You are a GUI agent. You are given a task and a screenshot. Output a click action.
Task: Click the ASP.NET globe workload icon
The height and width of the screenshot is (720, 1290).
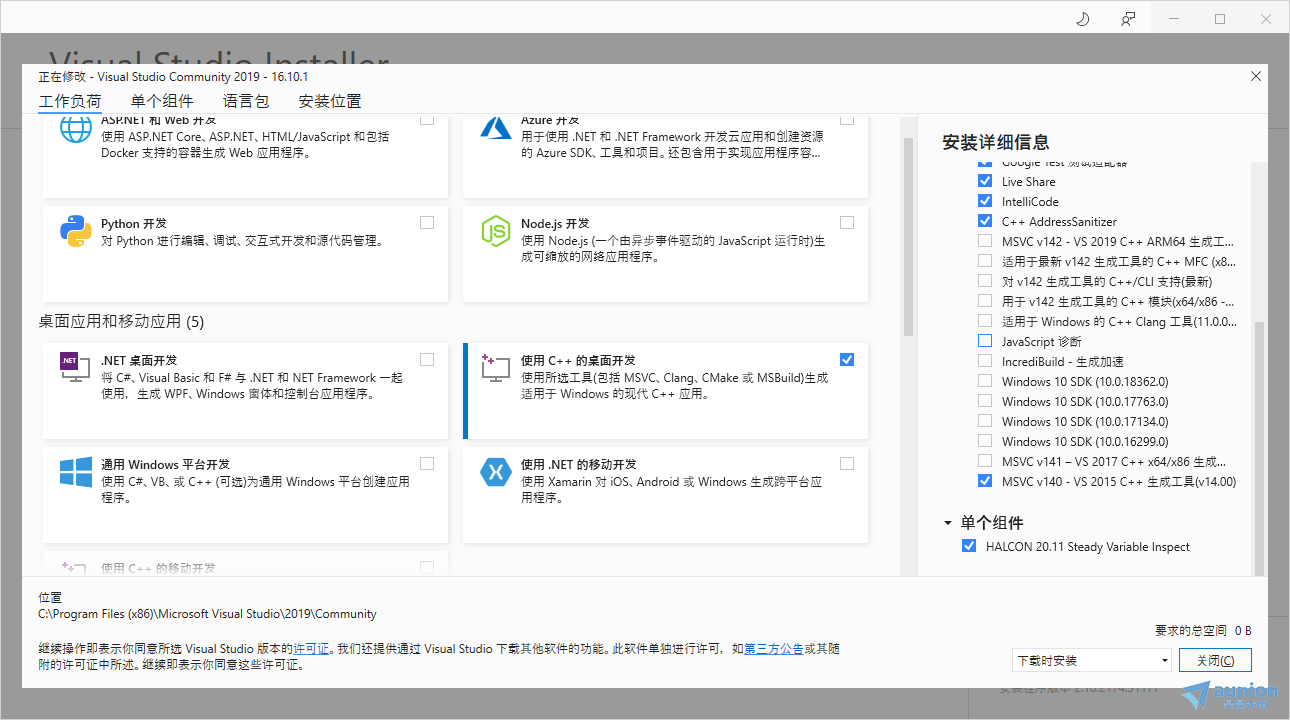point(76,129)
